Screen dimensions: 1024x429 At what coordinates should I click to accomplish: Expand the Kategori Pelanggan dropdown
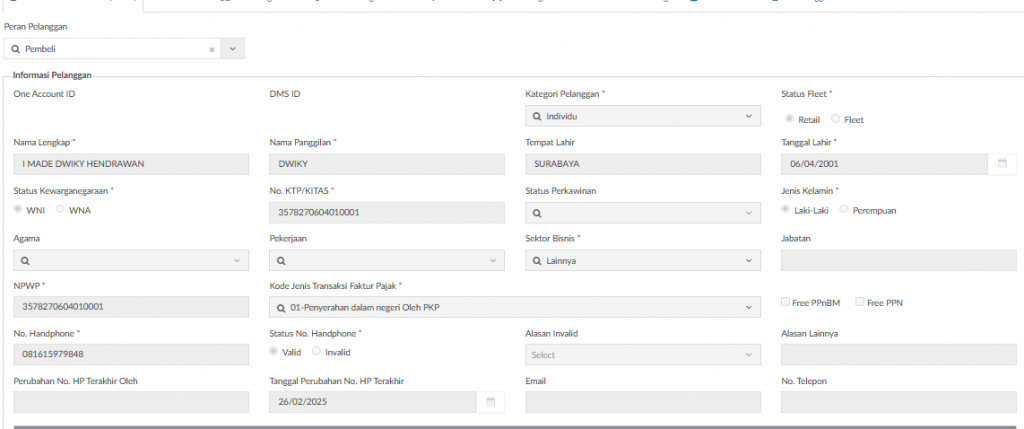point(750,117)
